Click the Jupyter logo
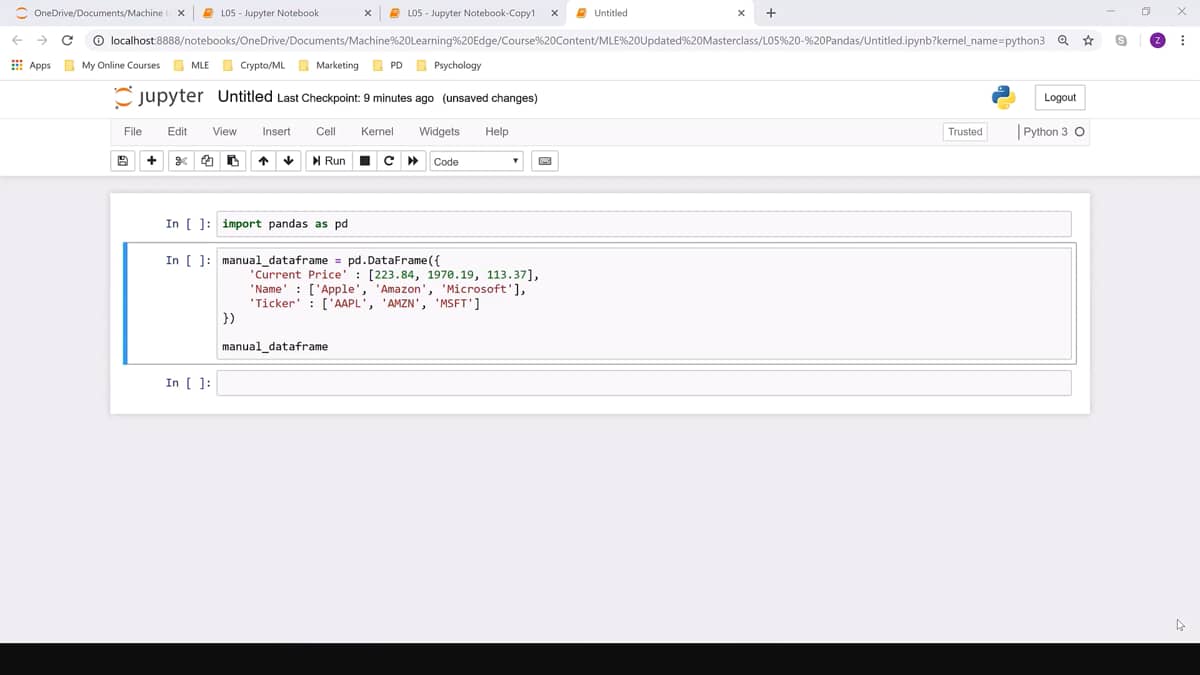1200x675 pixels. 159,97
